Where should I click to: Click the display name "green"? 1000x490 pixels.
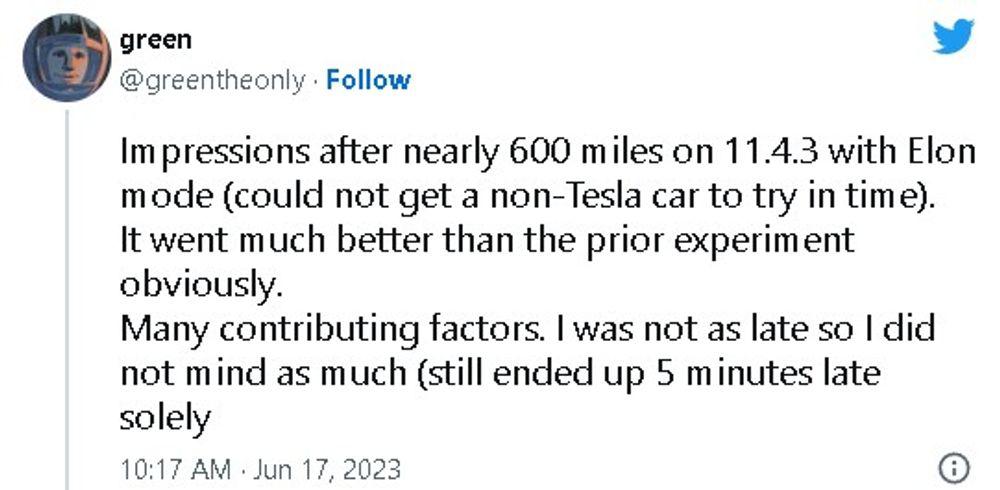click(155, 40)
